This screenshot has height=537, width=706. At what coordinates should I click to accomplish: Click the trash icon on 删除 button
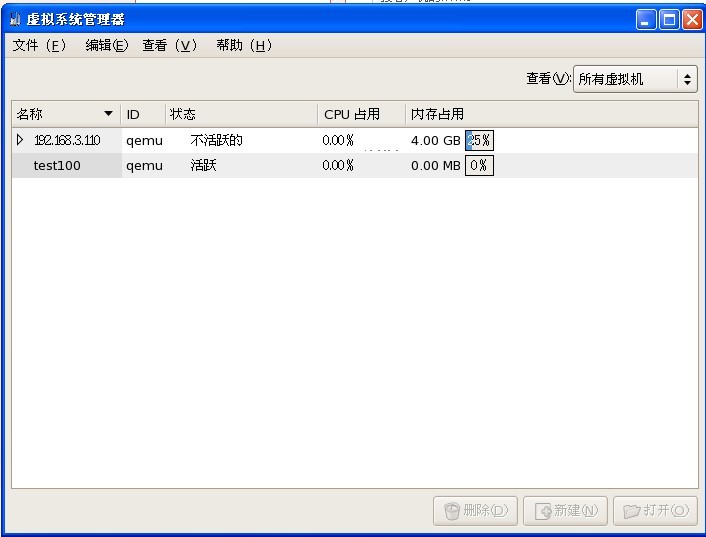pos(452,511)
